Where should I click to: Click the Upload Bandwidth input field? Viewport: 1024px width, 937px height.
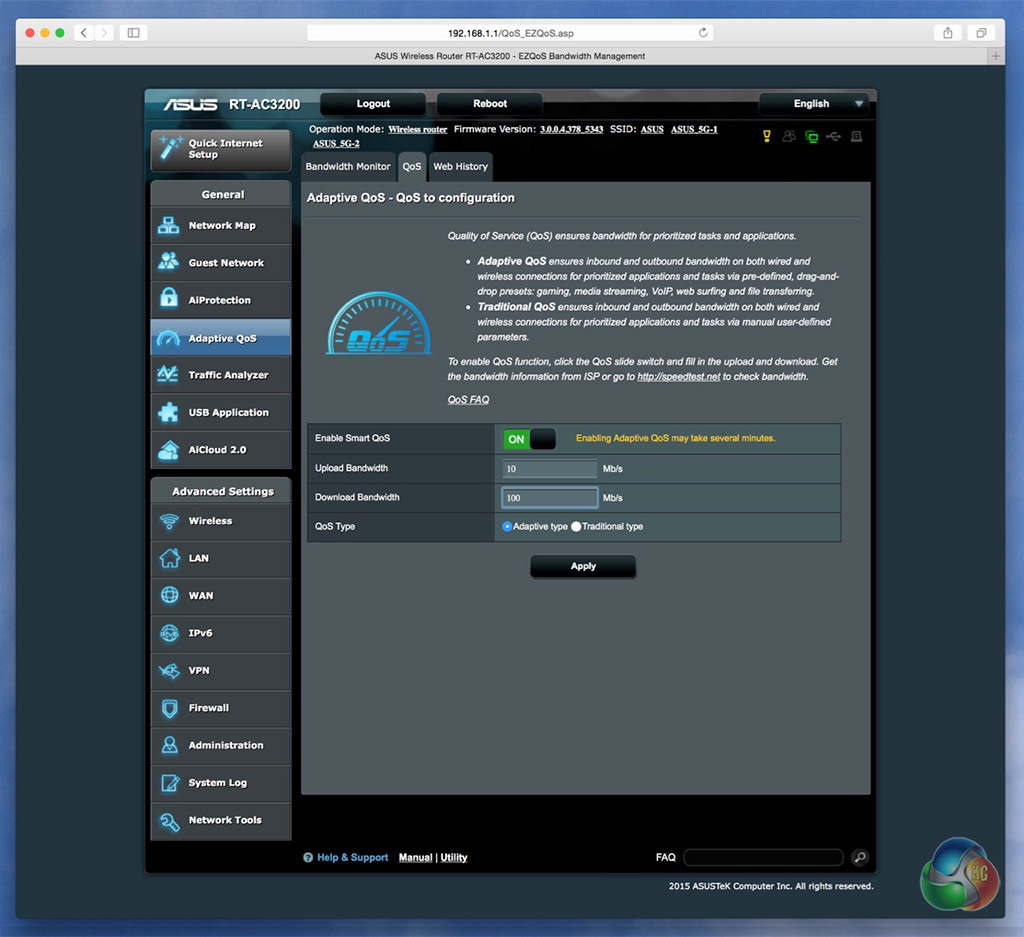pos(549,469)
